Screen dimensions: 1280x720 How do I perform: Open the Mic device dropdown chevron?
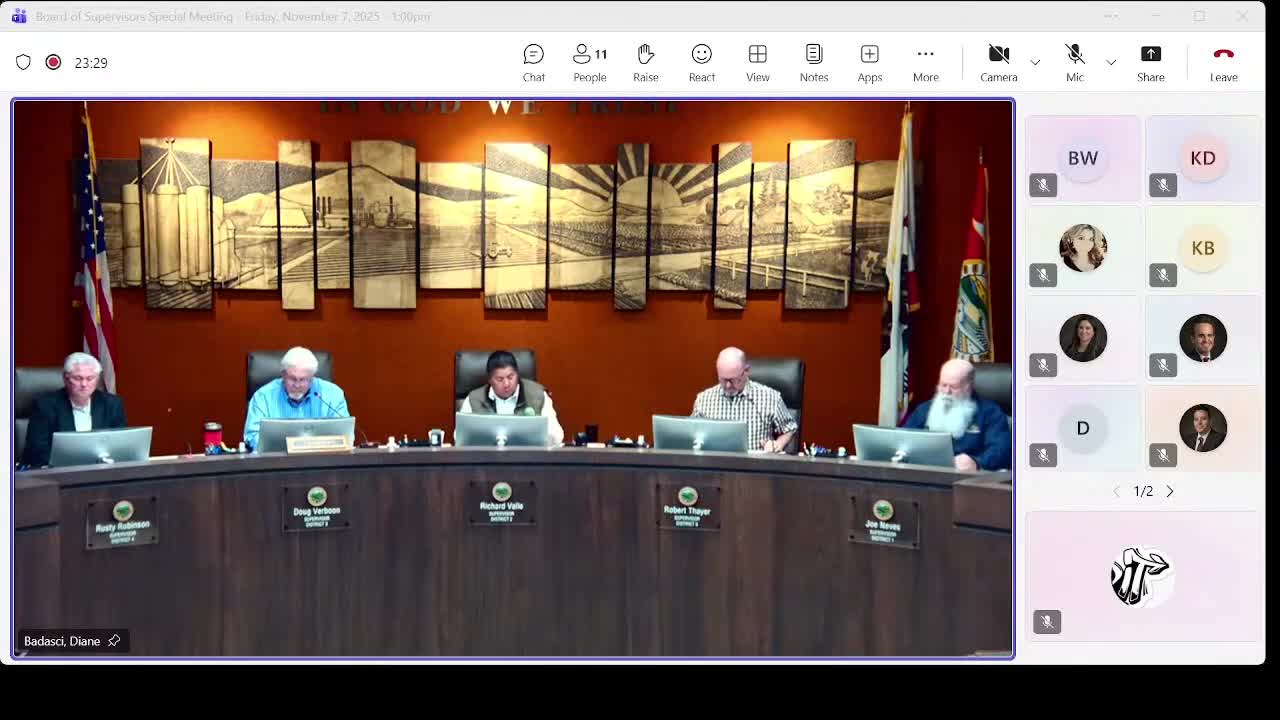point(1111,62)
